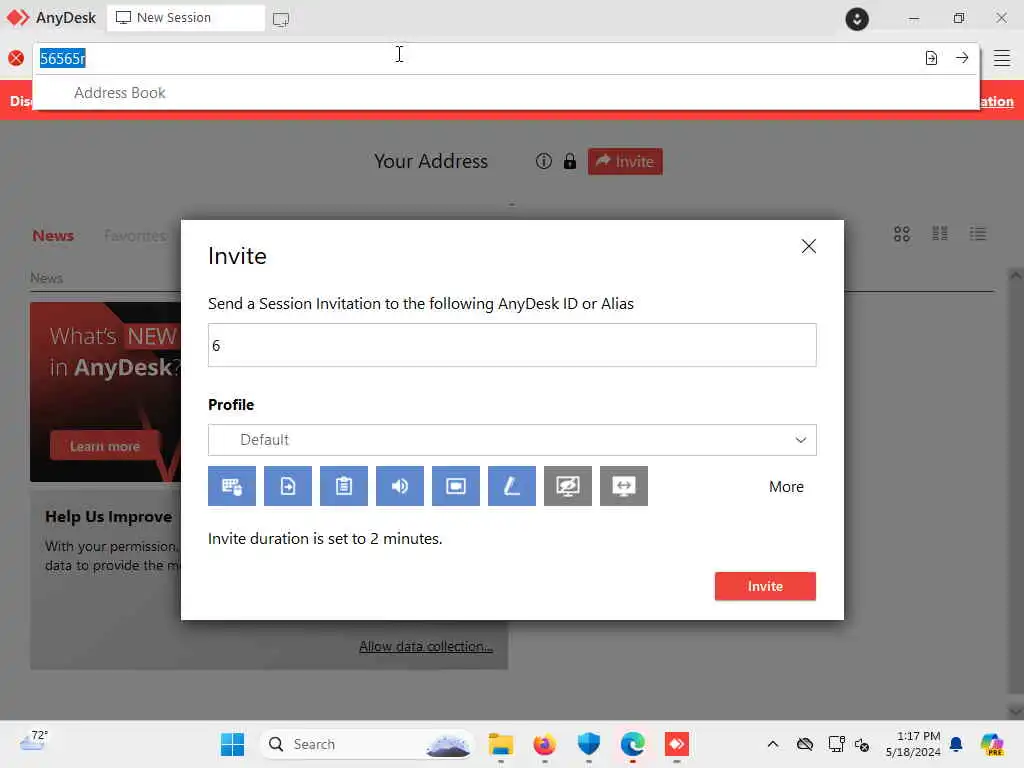Open File Explorer from taskbar

[501, 744]
